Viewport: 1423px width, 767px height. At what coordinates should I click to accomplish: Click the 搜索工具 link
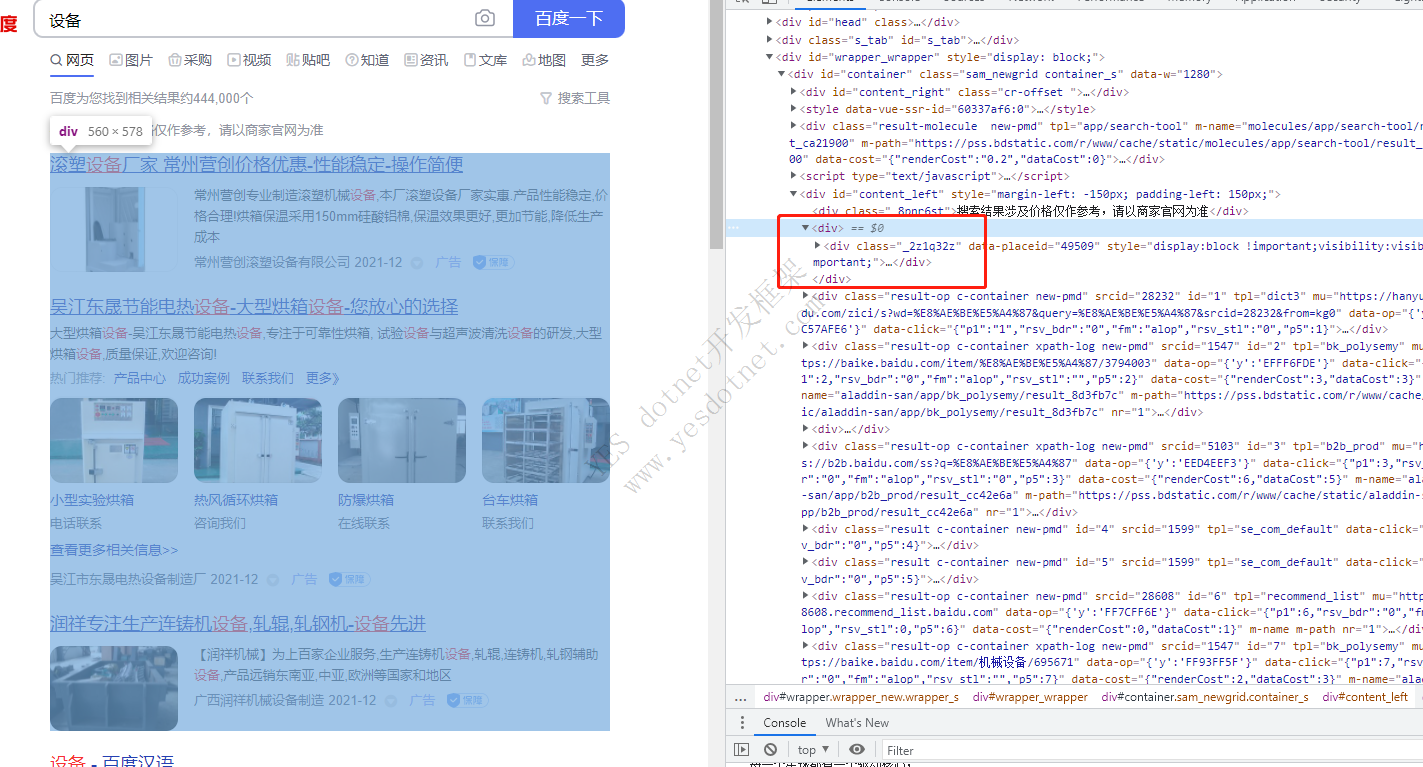pos(584,98)
